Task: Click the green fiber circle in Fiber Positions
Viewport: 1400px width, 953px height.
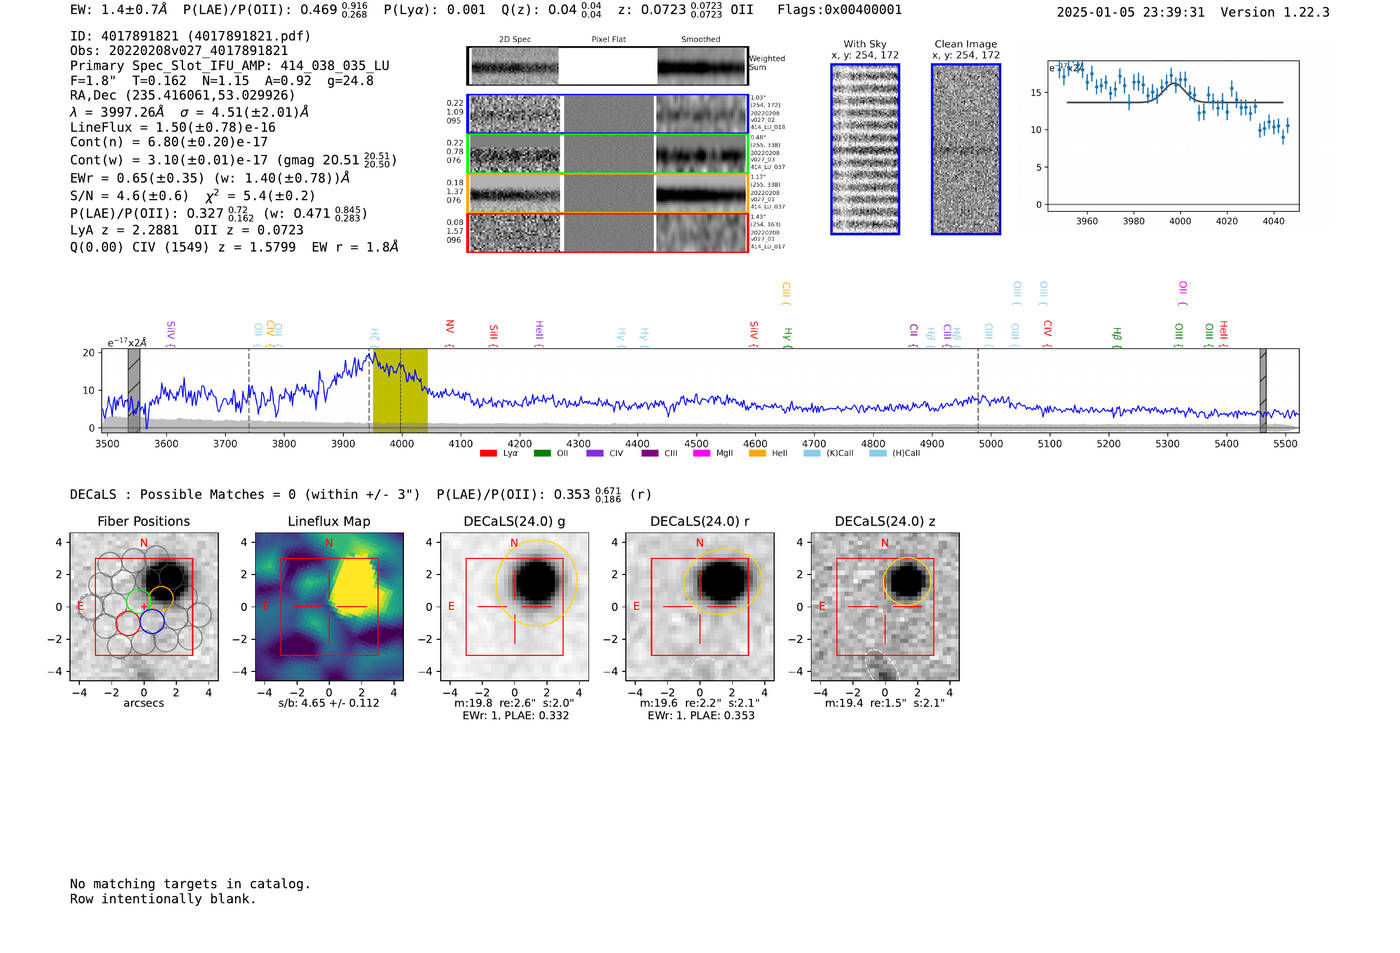Action: (138, 601)
